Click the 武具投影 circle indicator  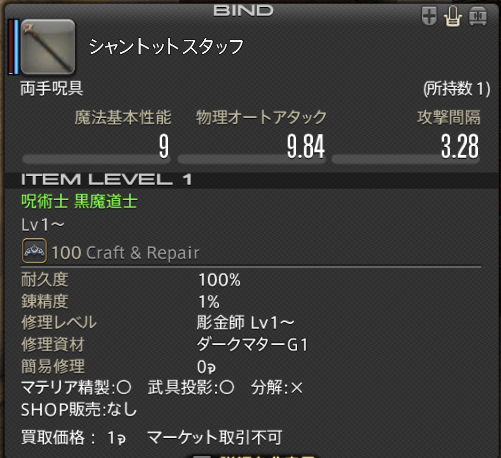[x=227, y=388]
